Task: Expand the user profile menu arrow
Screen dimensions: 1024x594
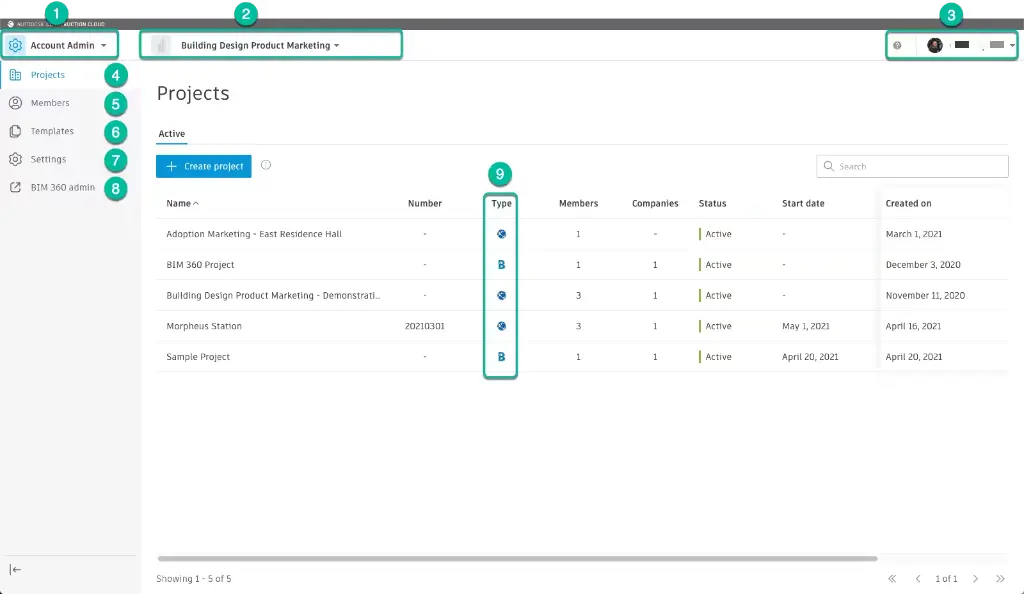Action: coord(1012,45)
